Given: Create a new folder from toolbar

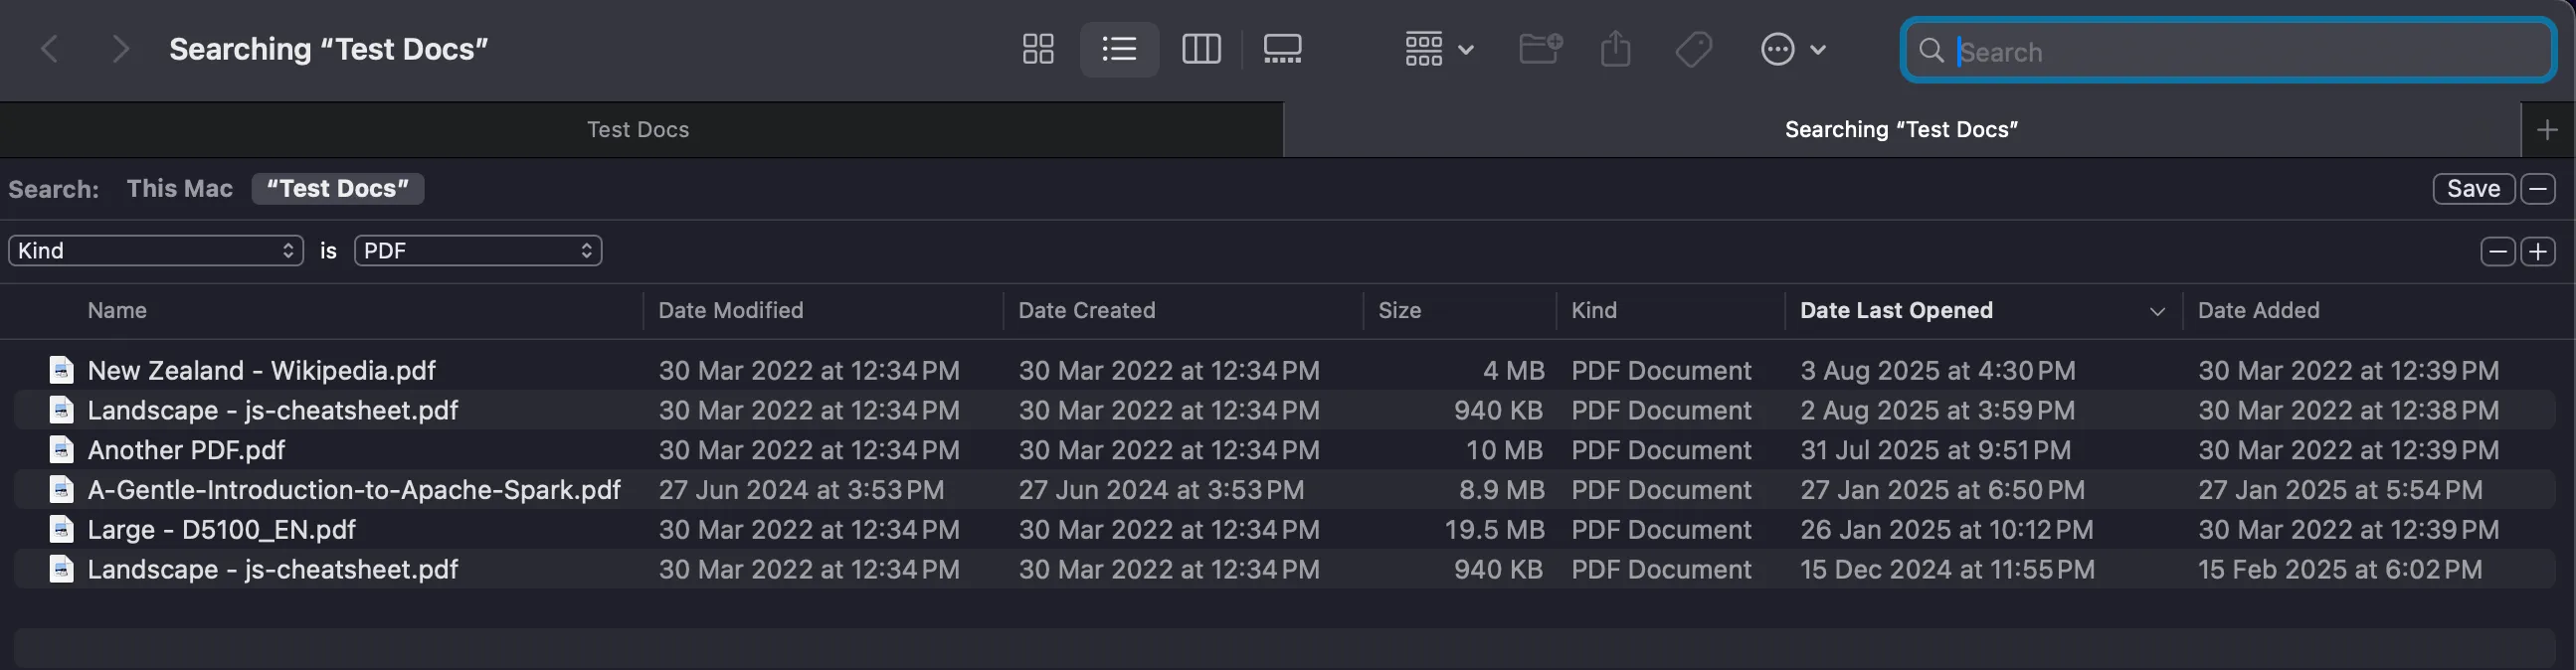Looking at the screenshot, I should 1540,48.
